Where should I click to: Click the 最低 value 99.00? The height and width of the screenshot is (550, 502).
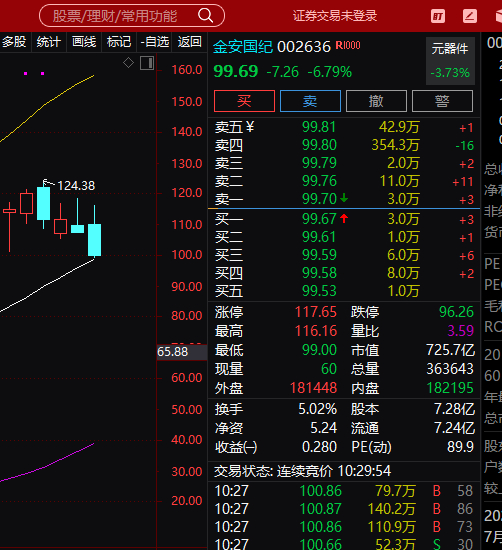(x=319, y=350)
